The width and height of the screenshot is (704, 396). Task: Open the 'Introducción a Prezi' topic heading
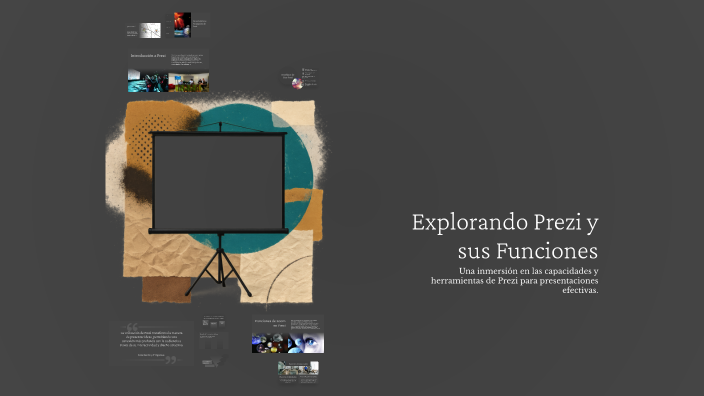[148, 56]
